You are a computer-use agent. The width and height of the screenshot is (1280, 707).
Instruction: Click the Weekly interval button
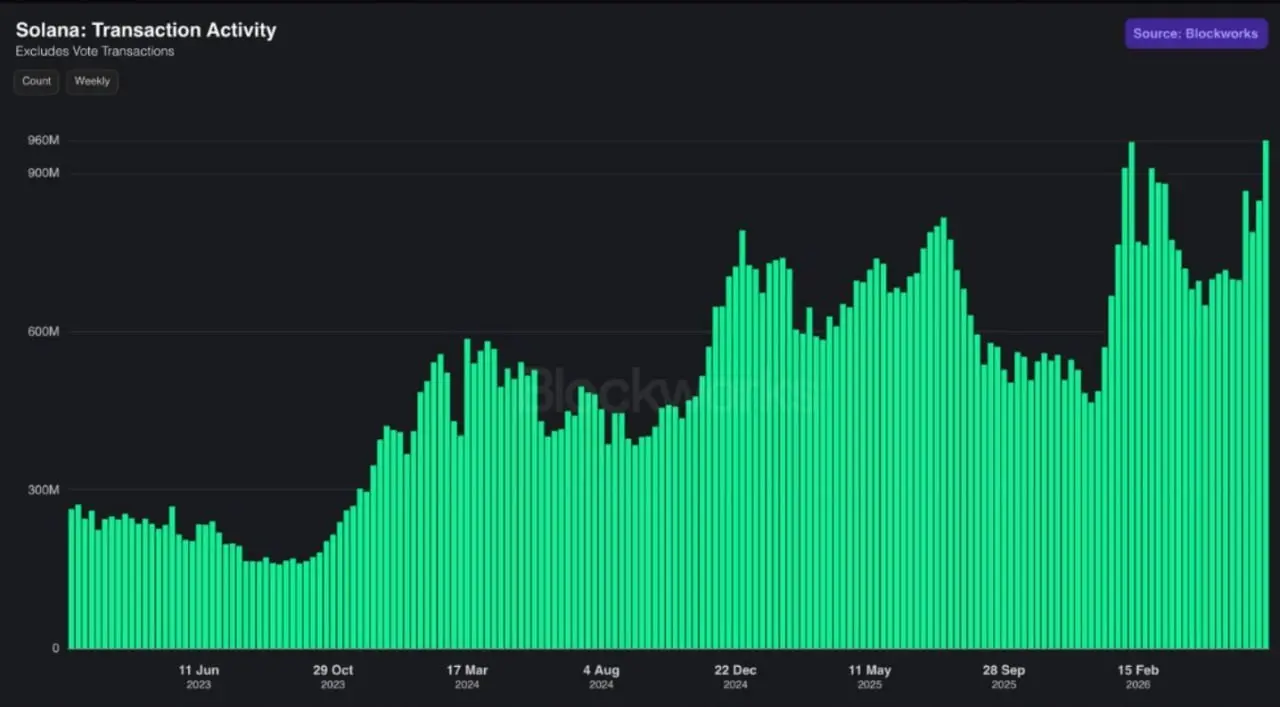pos(92,81)
